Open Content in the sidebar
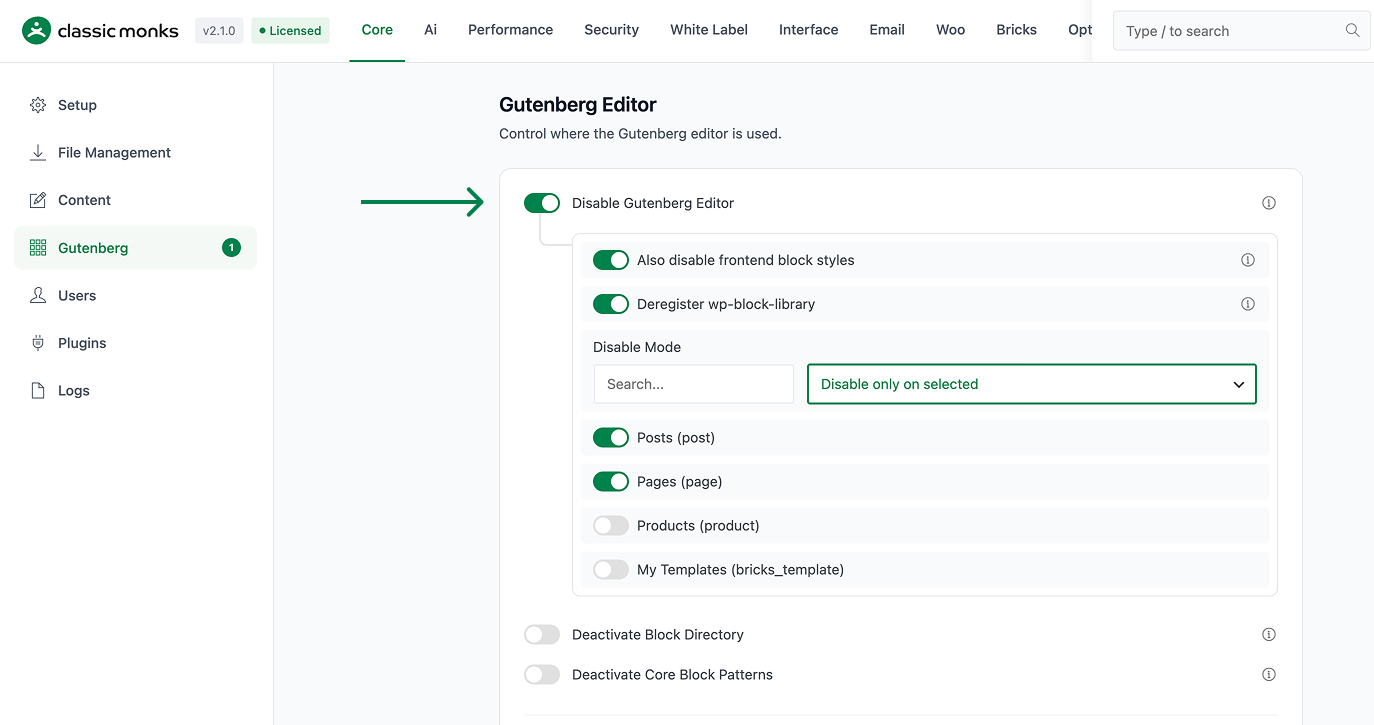The height and width of the screenshot is (725, 1374). [x=135, y=200]
